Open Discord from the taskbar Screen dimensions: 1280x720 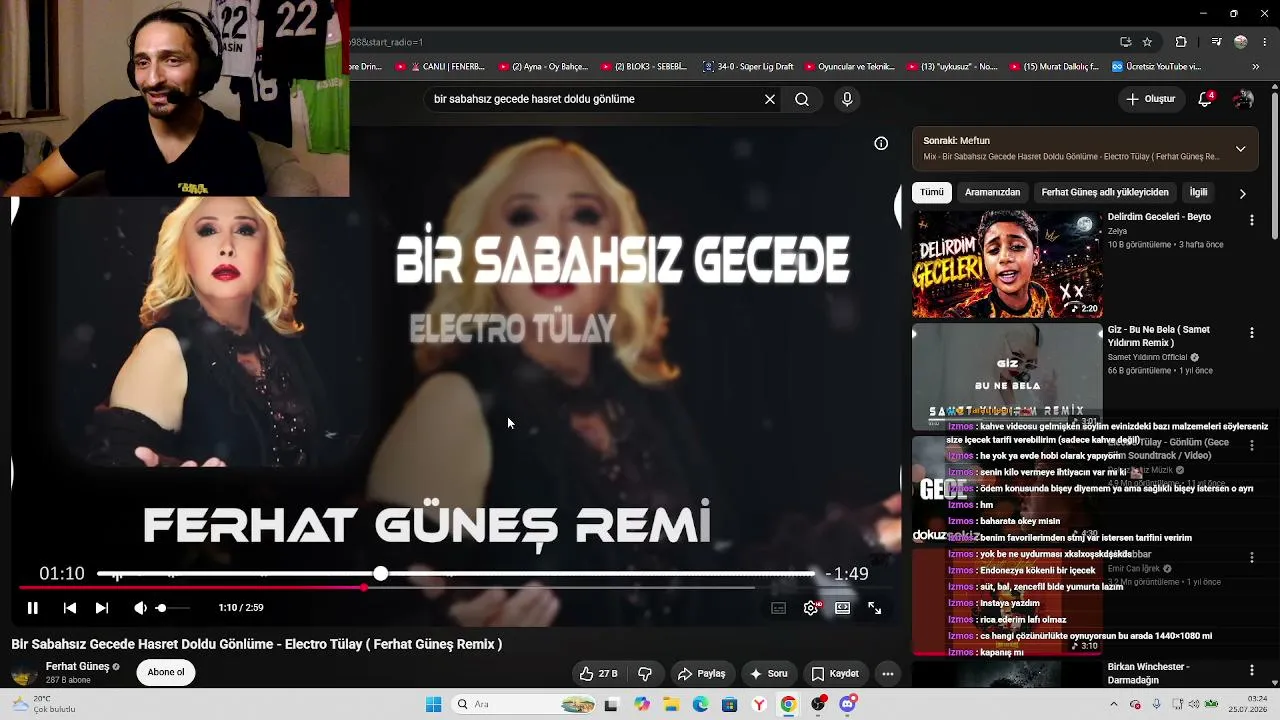[848, 704]
